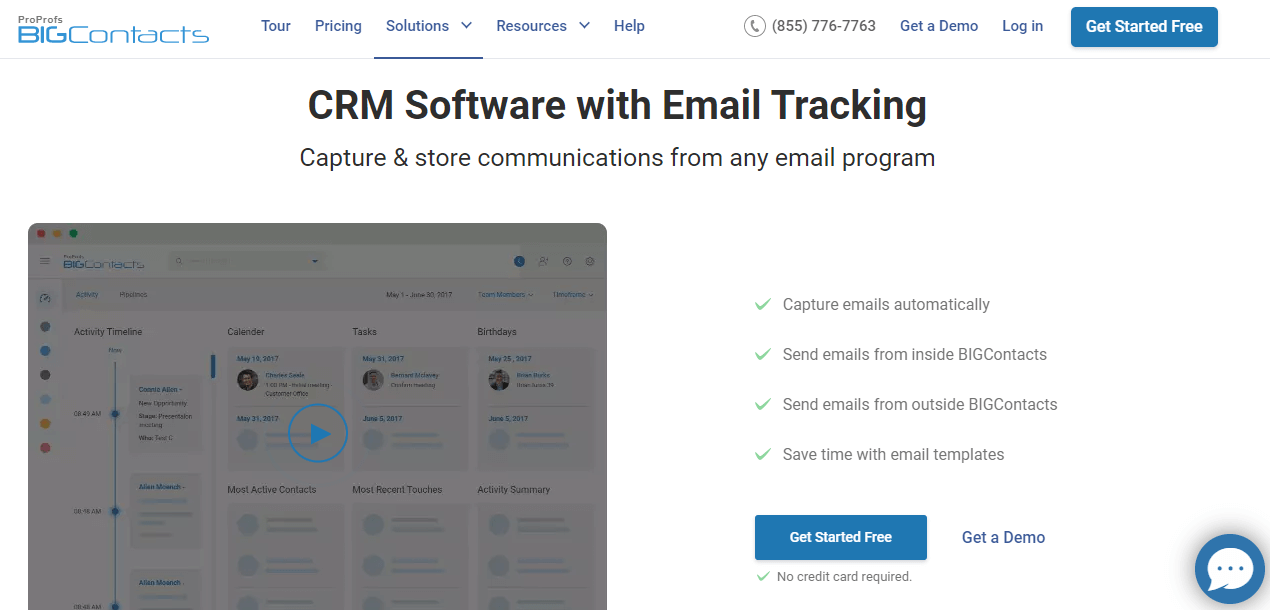Image resolution: width=1270 pixels, height=610 pixels.
Task: Call the (855) 776-7763 phone link
Action: pyautogui.click(x=810, y=26)
